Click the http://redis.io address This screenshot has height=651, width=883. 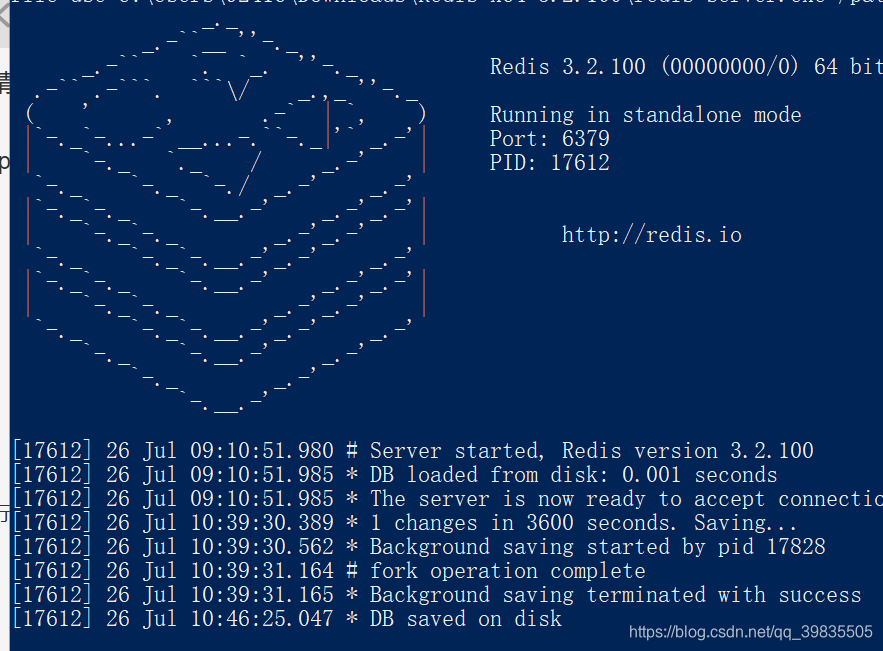click(x=652, y=234)
